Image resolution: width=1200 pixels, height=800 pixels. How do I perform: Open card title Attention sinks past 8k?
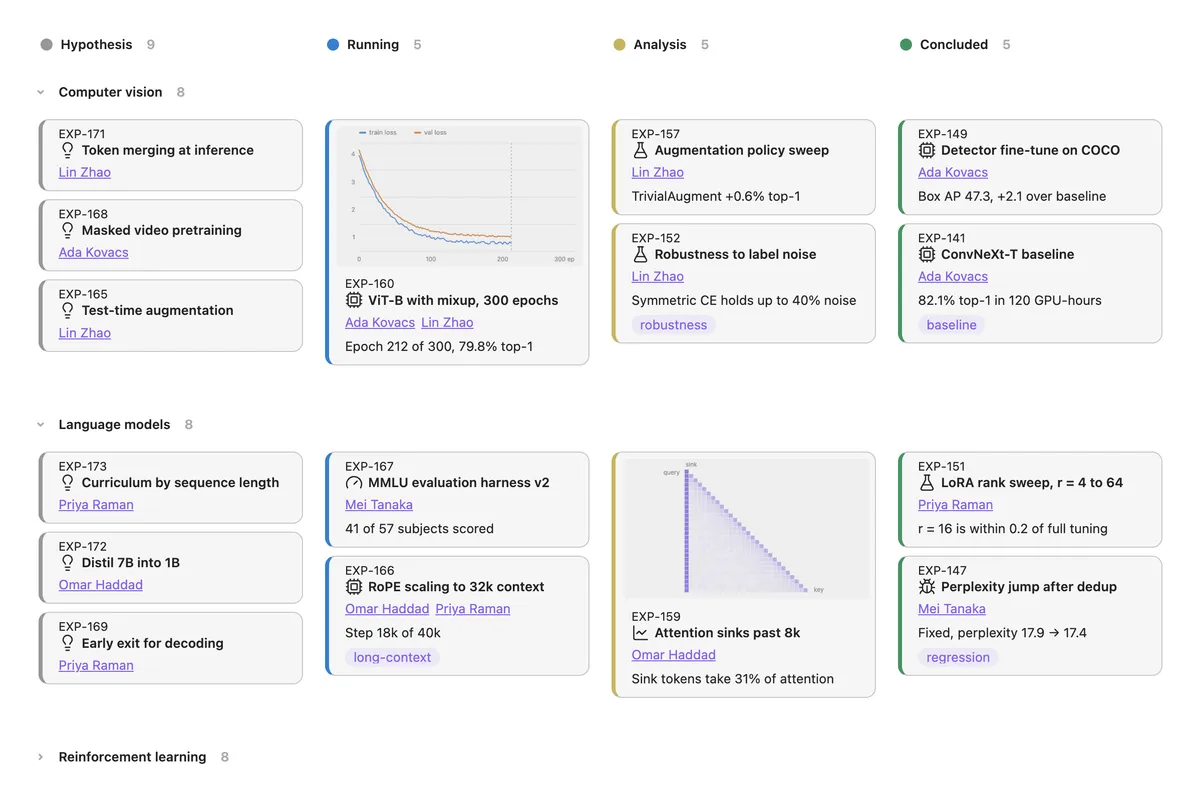click(x=728, y=633)
